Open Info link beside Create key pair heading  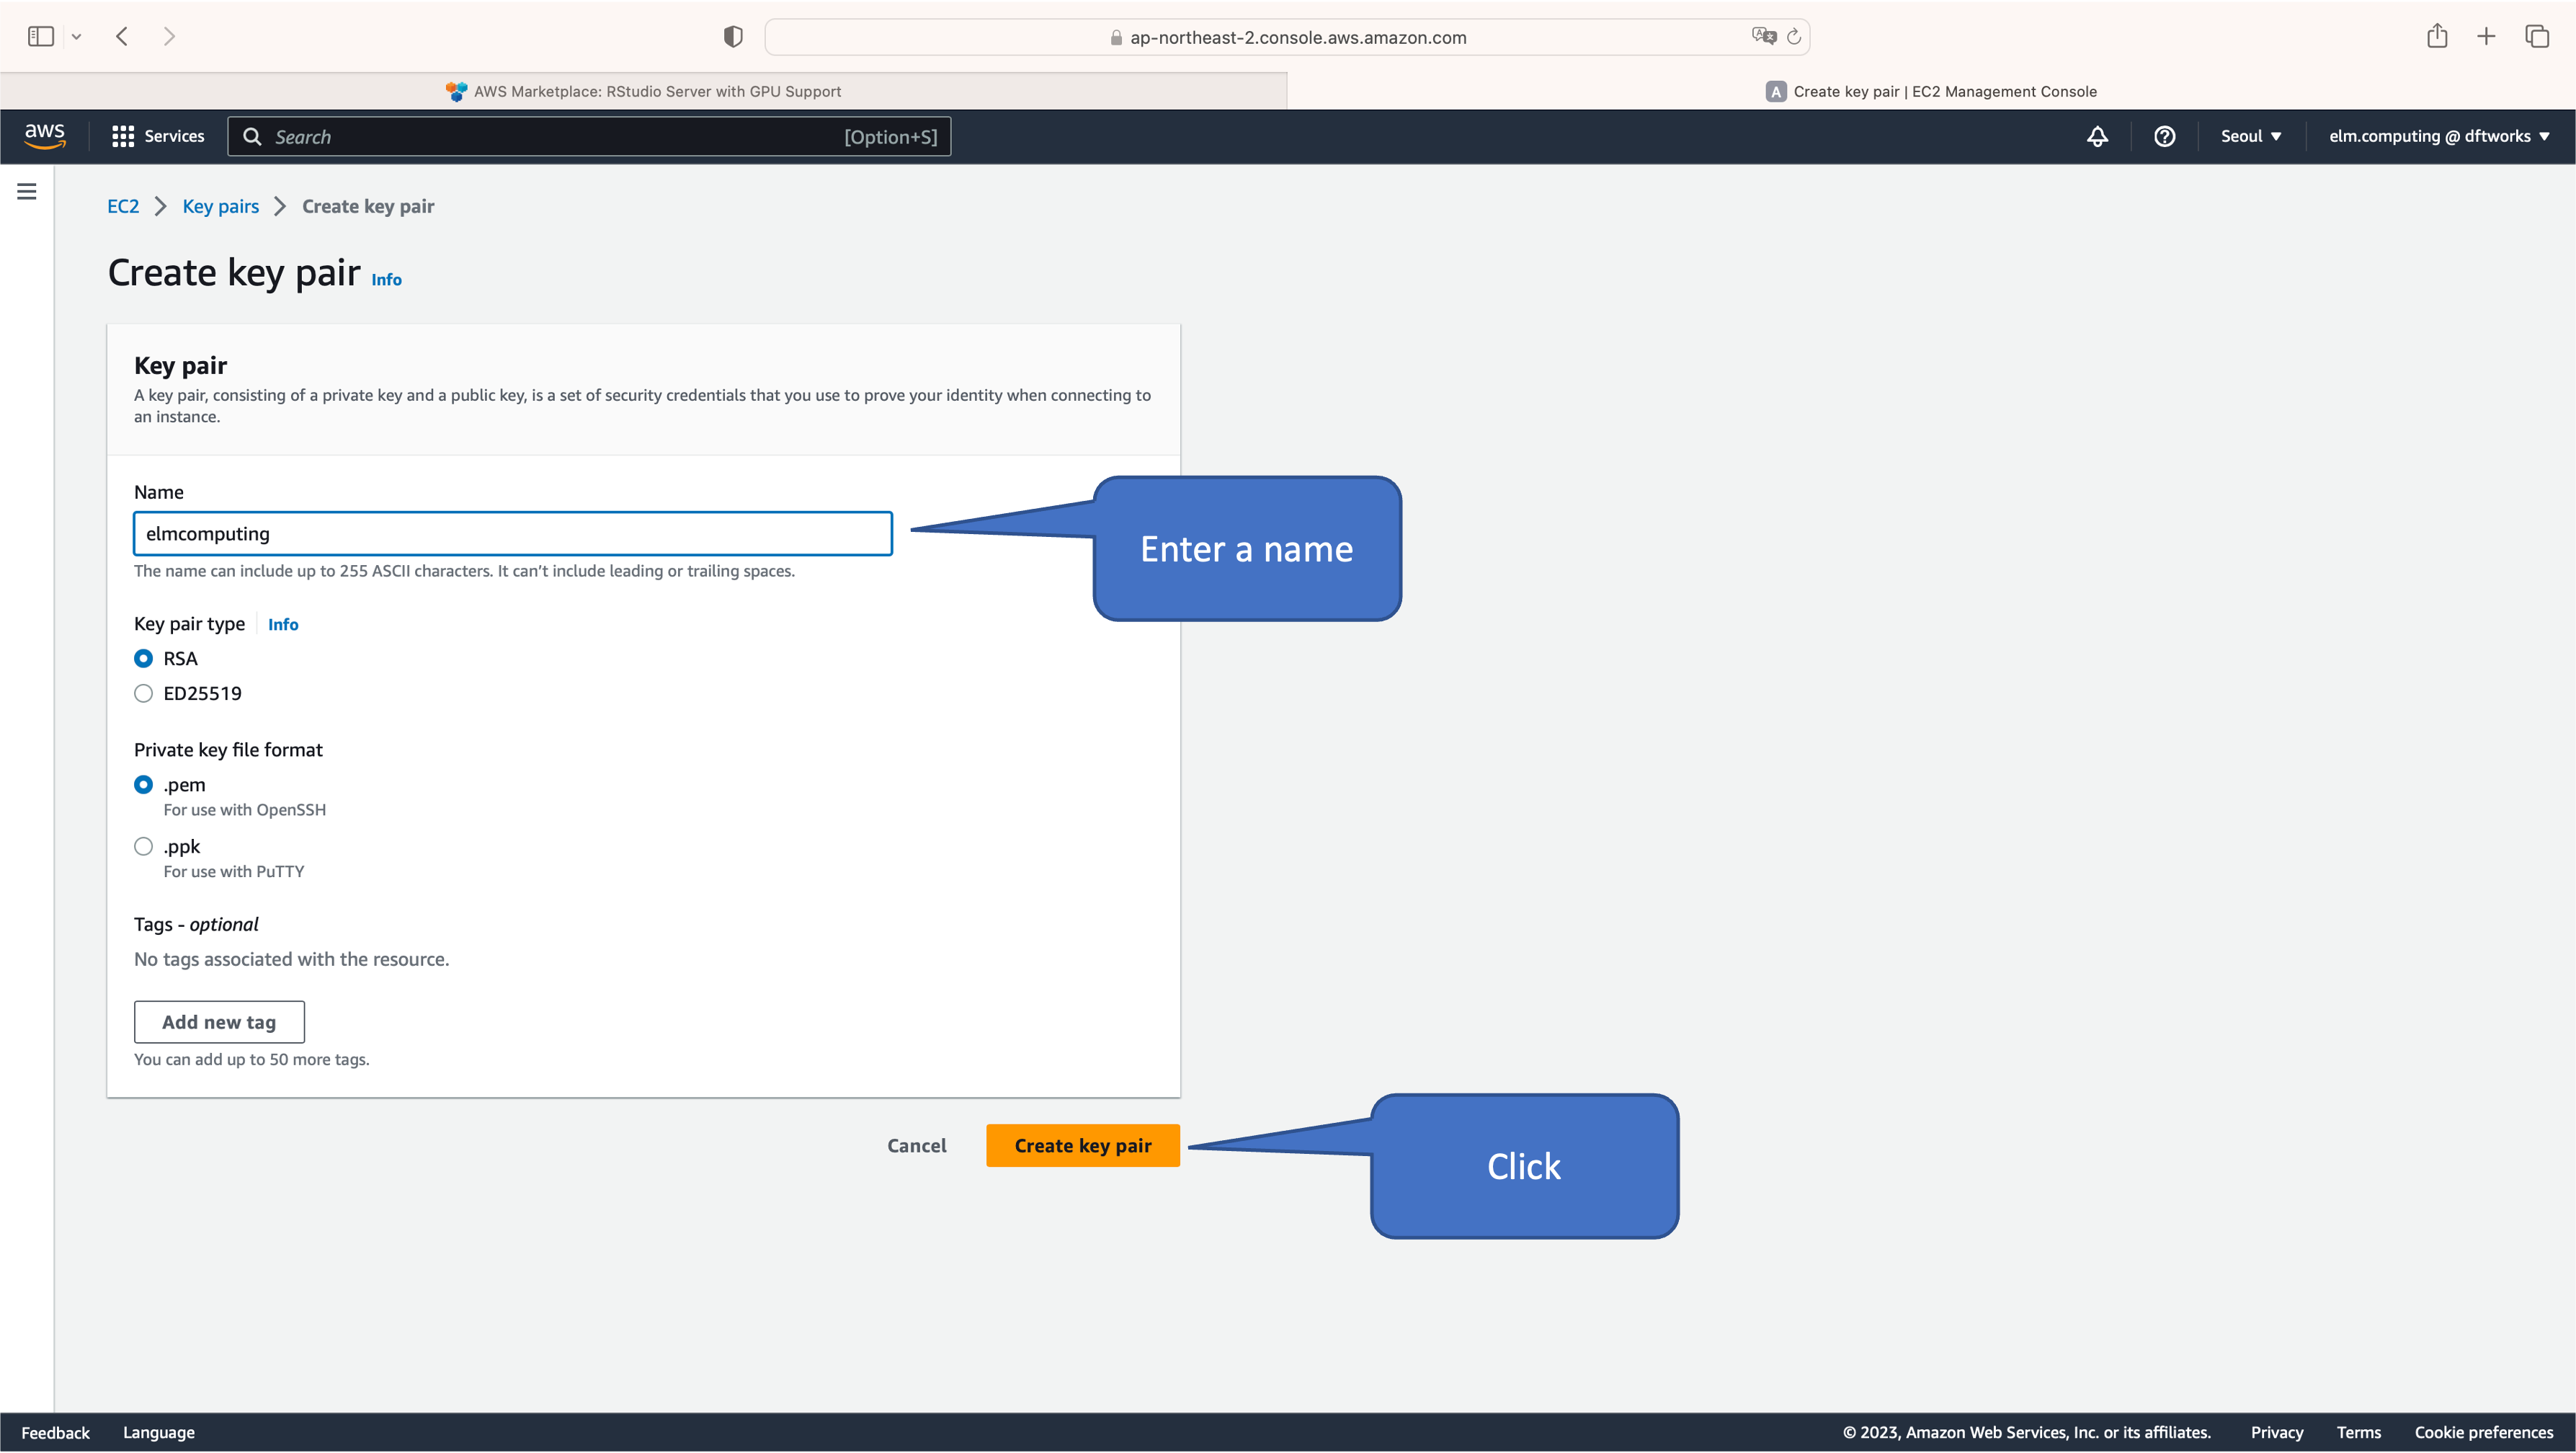(386, 280)
